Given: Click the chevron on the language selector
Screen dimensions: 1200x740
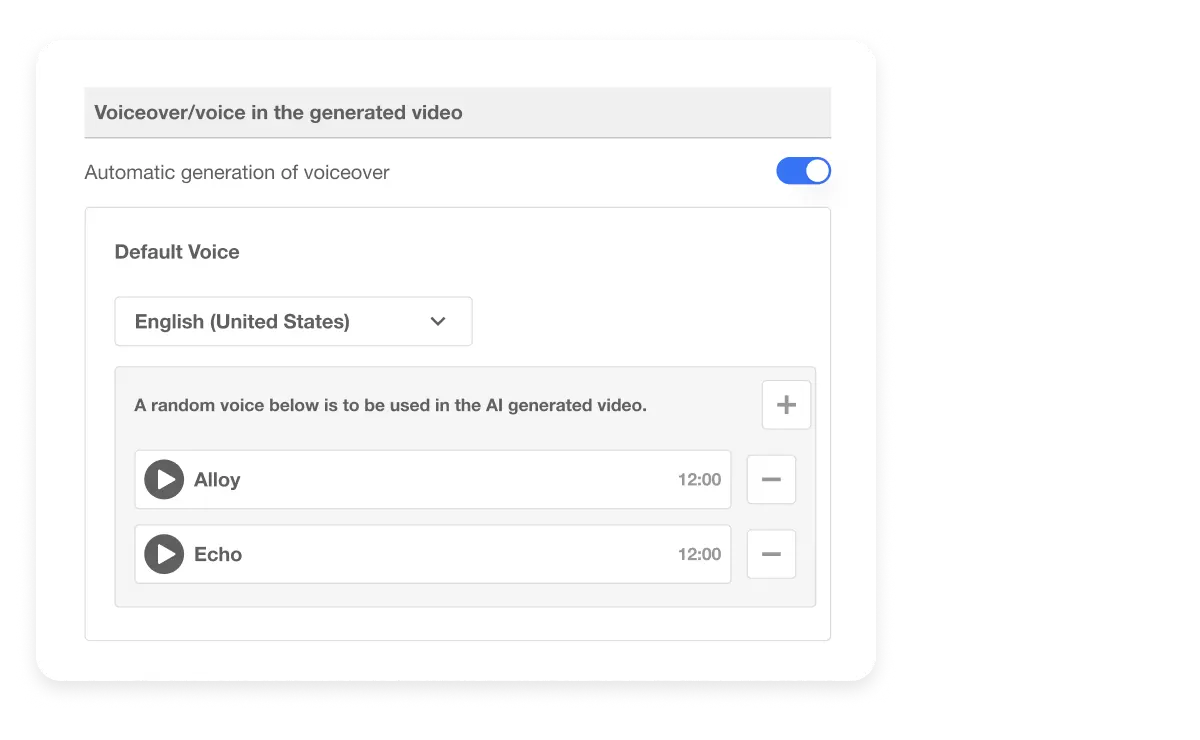Looking at the screenshot, I should 437,321.
